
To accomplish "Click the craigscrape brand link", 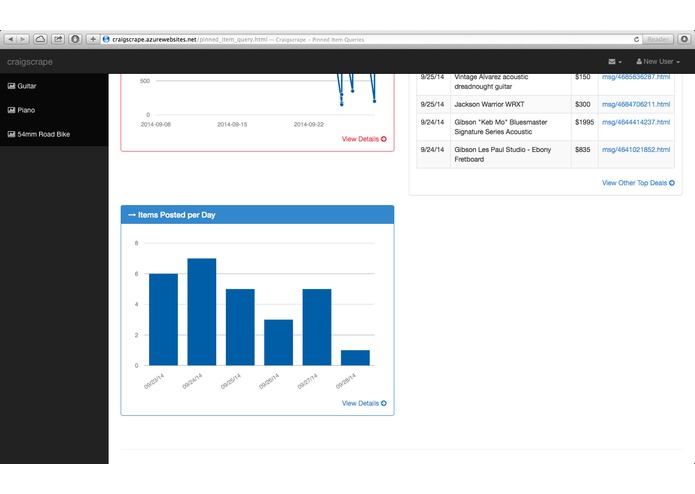I will [x=30, y=62].
